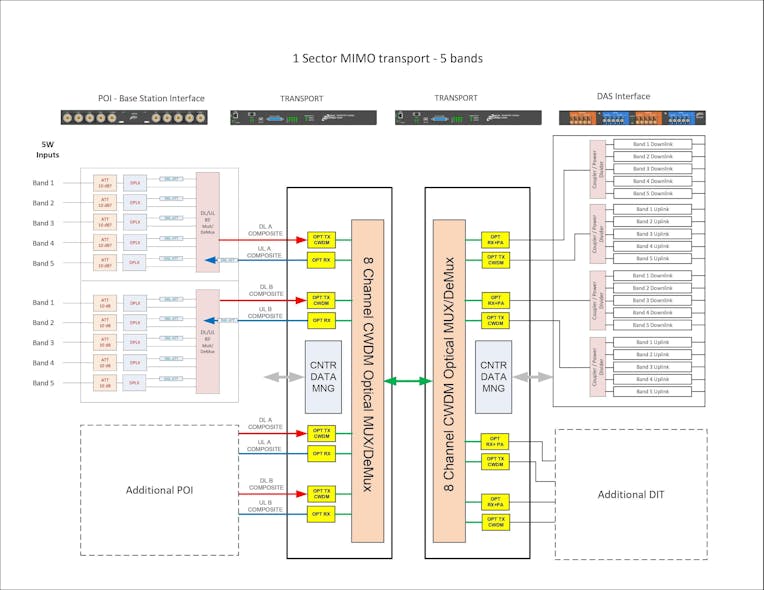Image resolution: width=764 pixels, height=590 pixels.
Task: Click the "SW Inputs" label
Action: pos(47,150)
